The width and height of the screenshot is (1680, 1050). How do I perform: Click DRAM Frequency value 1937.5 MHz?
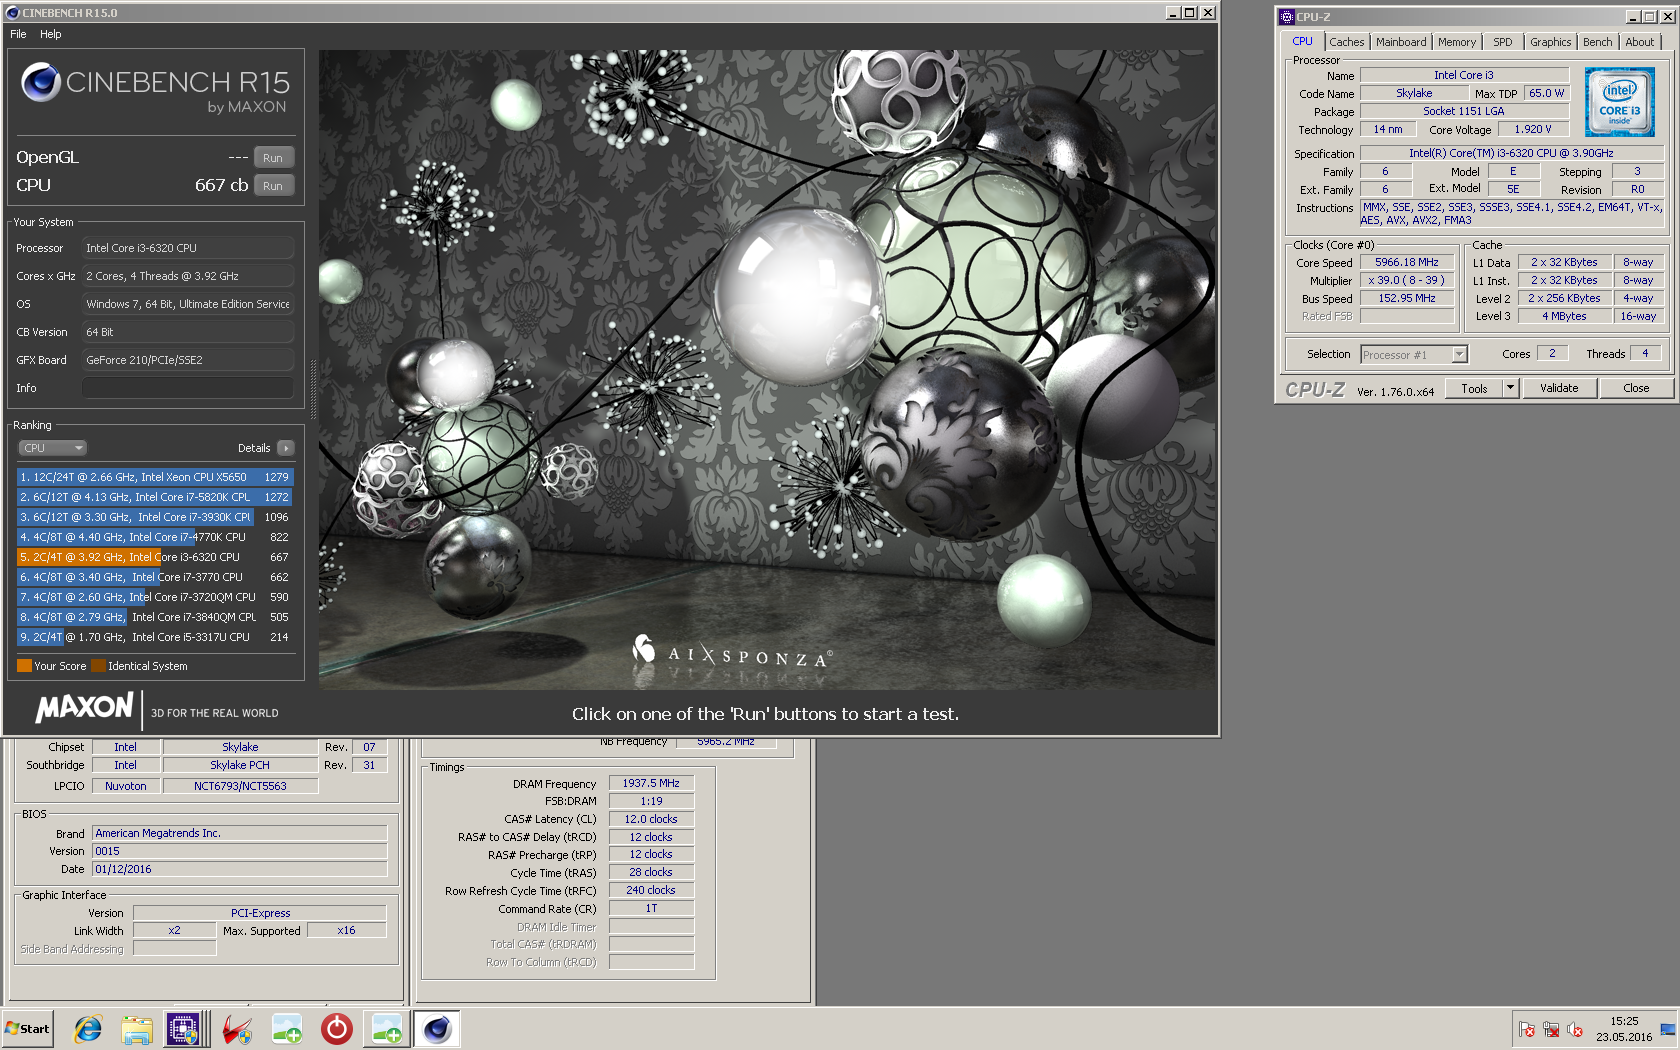click(651, 784)
